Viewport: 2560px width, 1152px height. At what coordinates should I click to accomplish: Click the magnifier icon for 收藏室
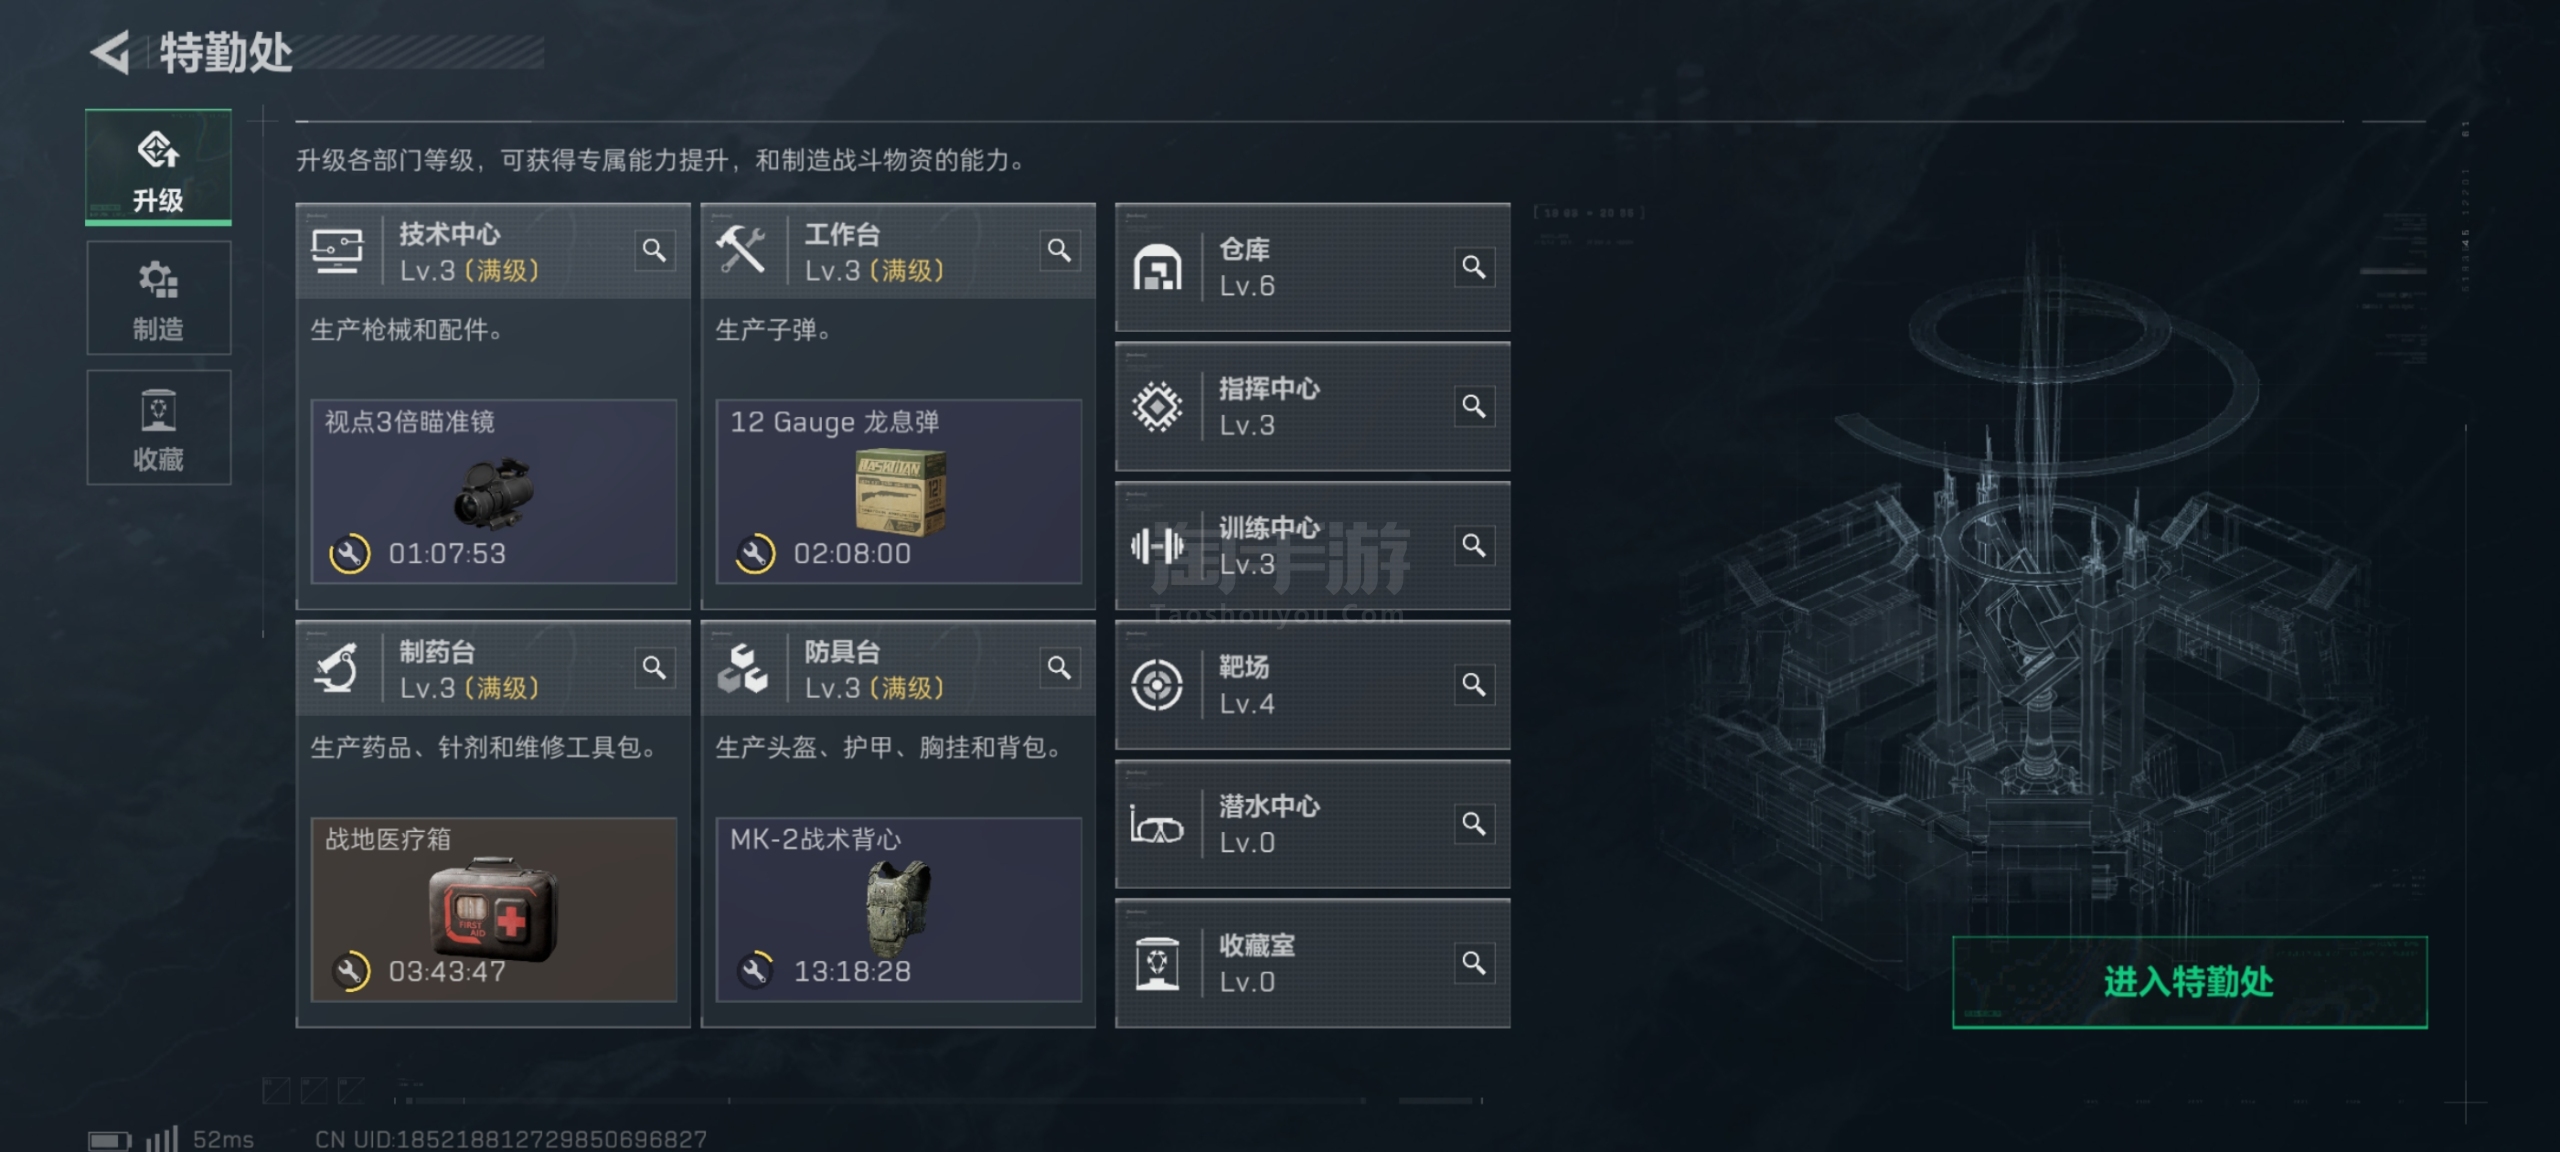click(x=1473, y=962)
